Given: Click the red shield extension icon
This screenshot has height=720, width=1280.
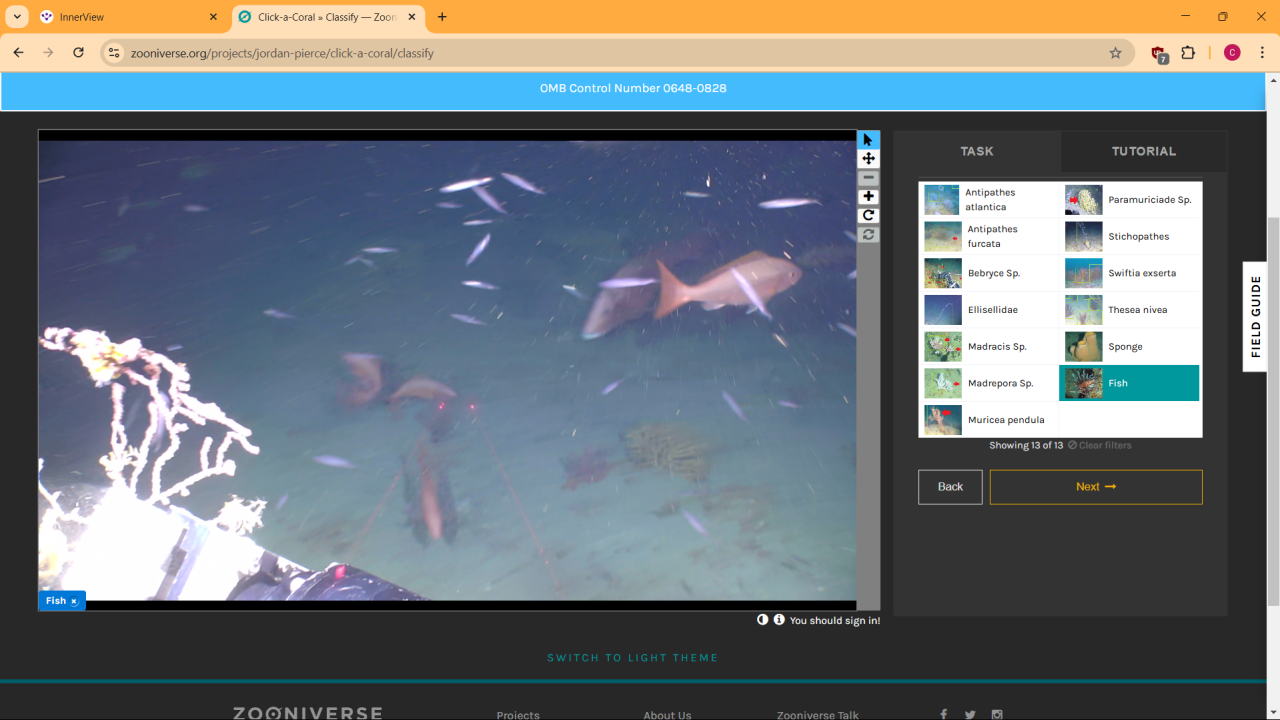Looking at the screenshot, I should pyautogui.click(x=1158, y=53).
